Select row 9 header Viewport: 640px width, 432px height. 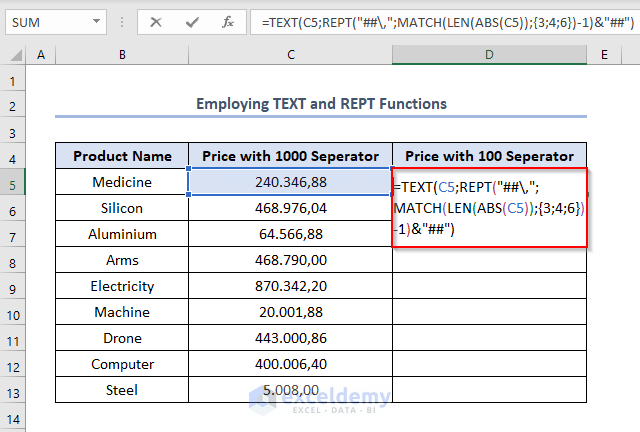(14, 286)
